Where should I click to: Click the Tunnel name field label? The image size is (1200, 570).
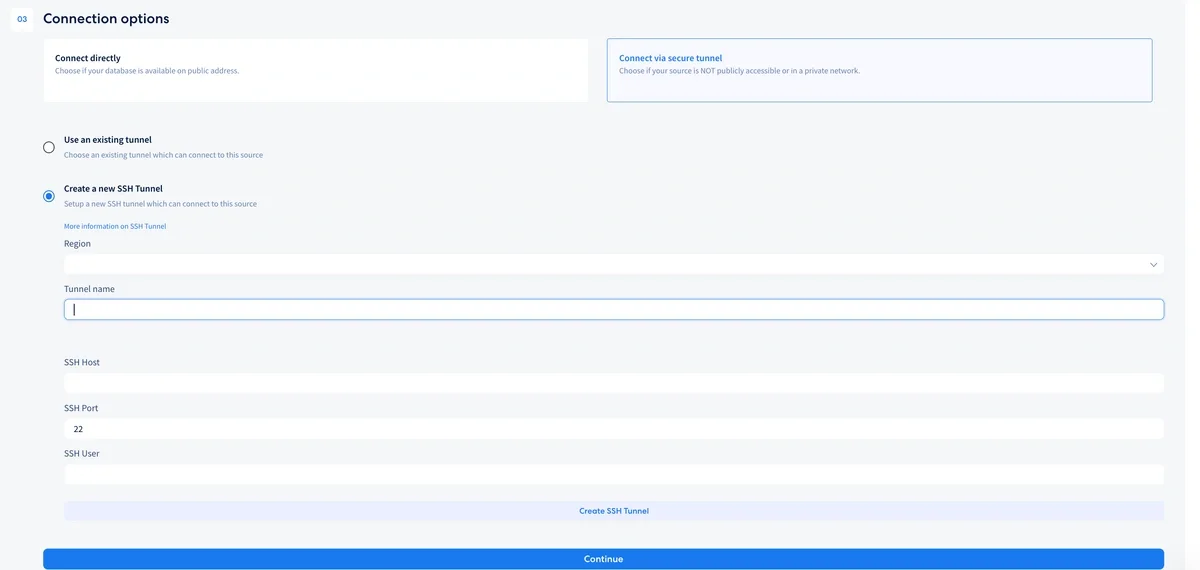tap(89, 289)
